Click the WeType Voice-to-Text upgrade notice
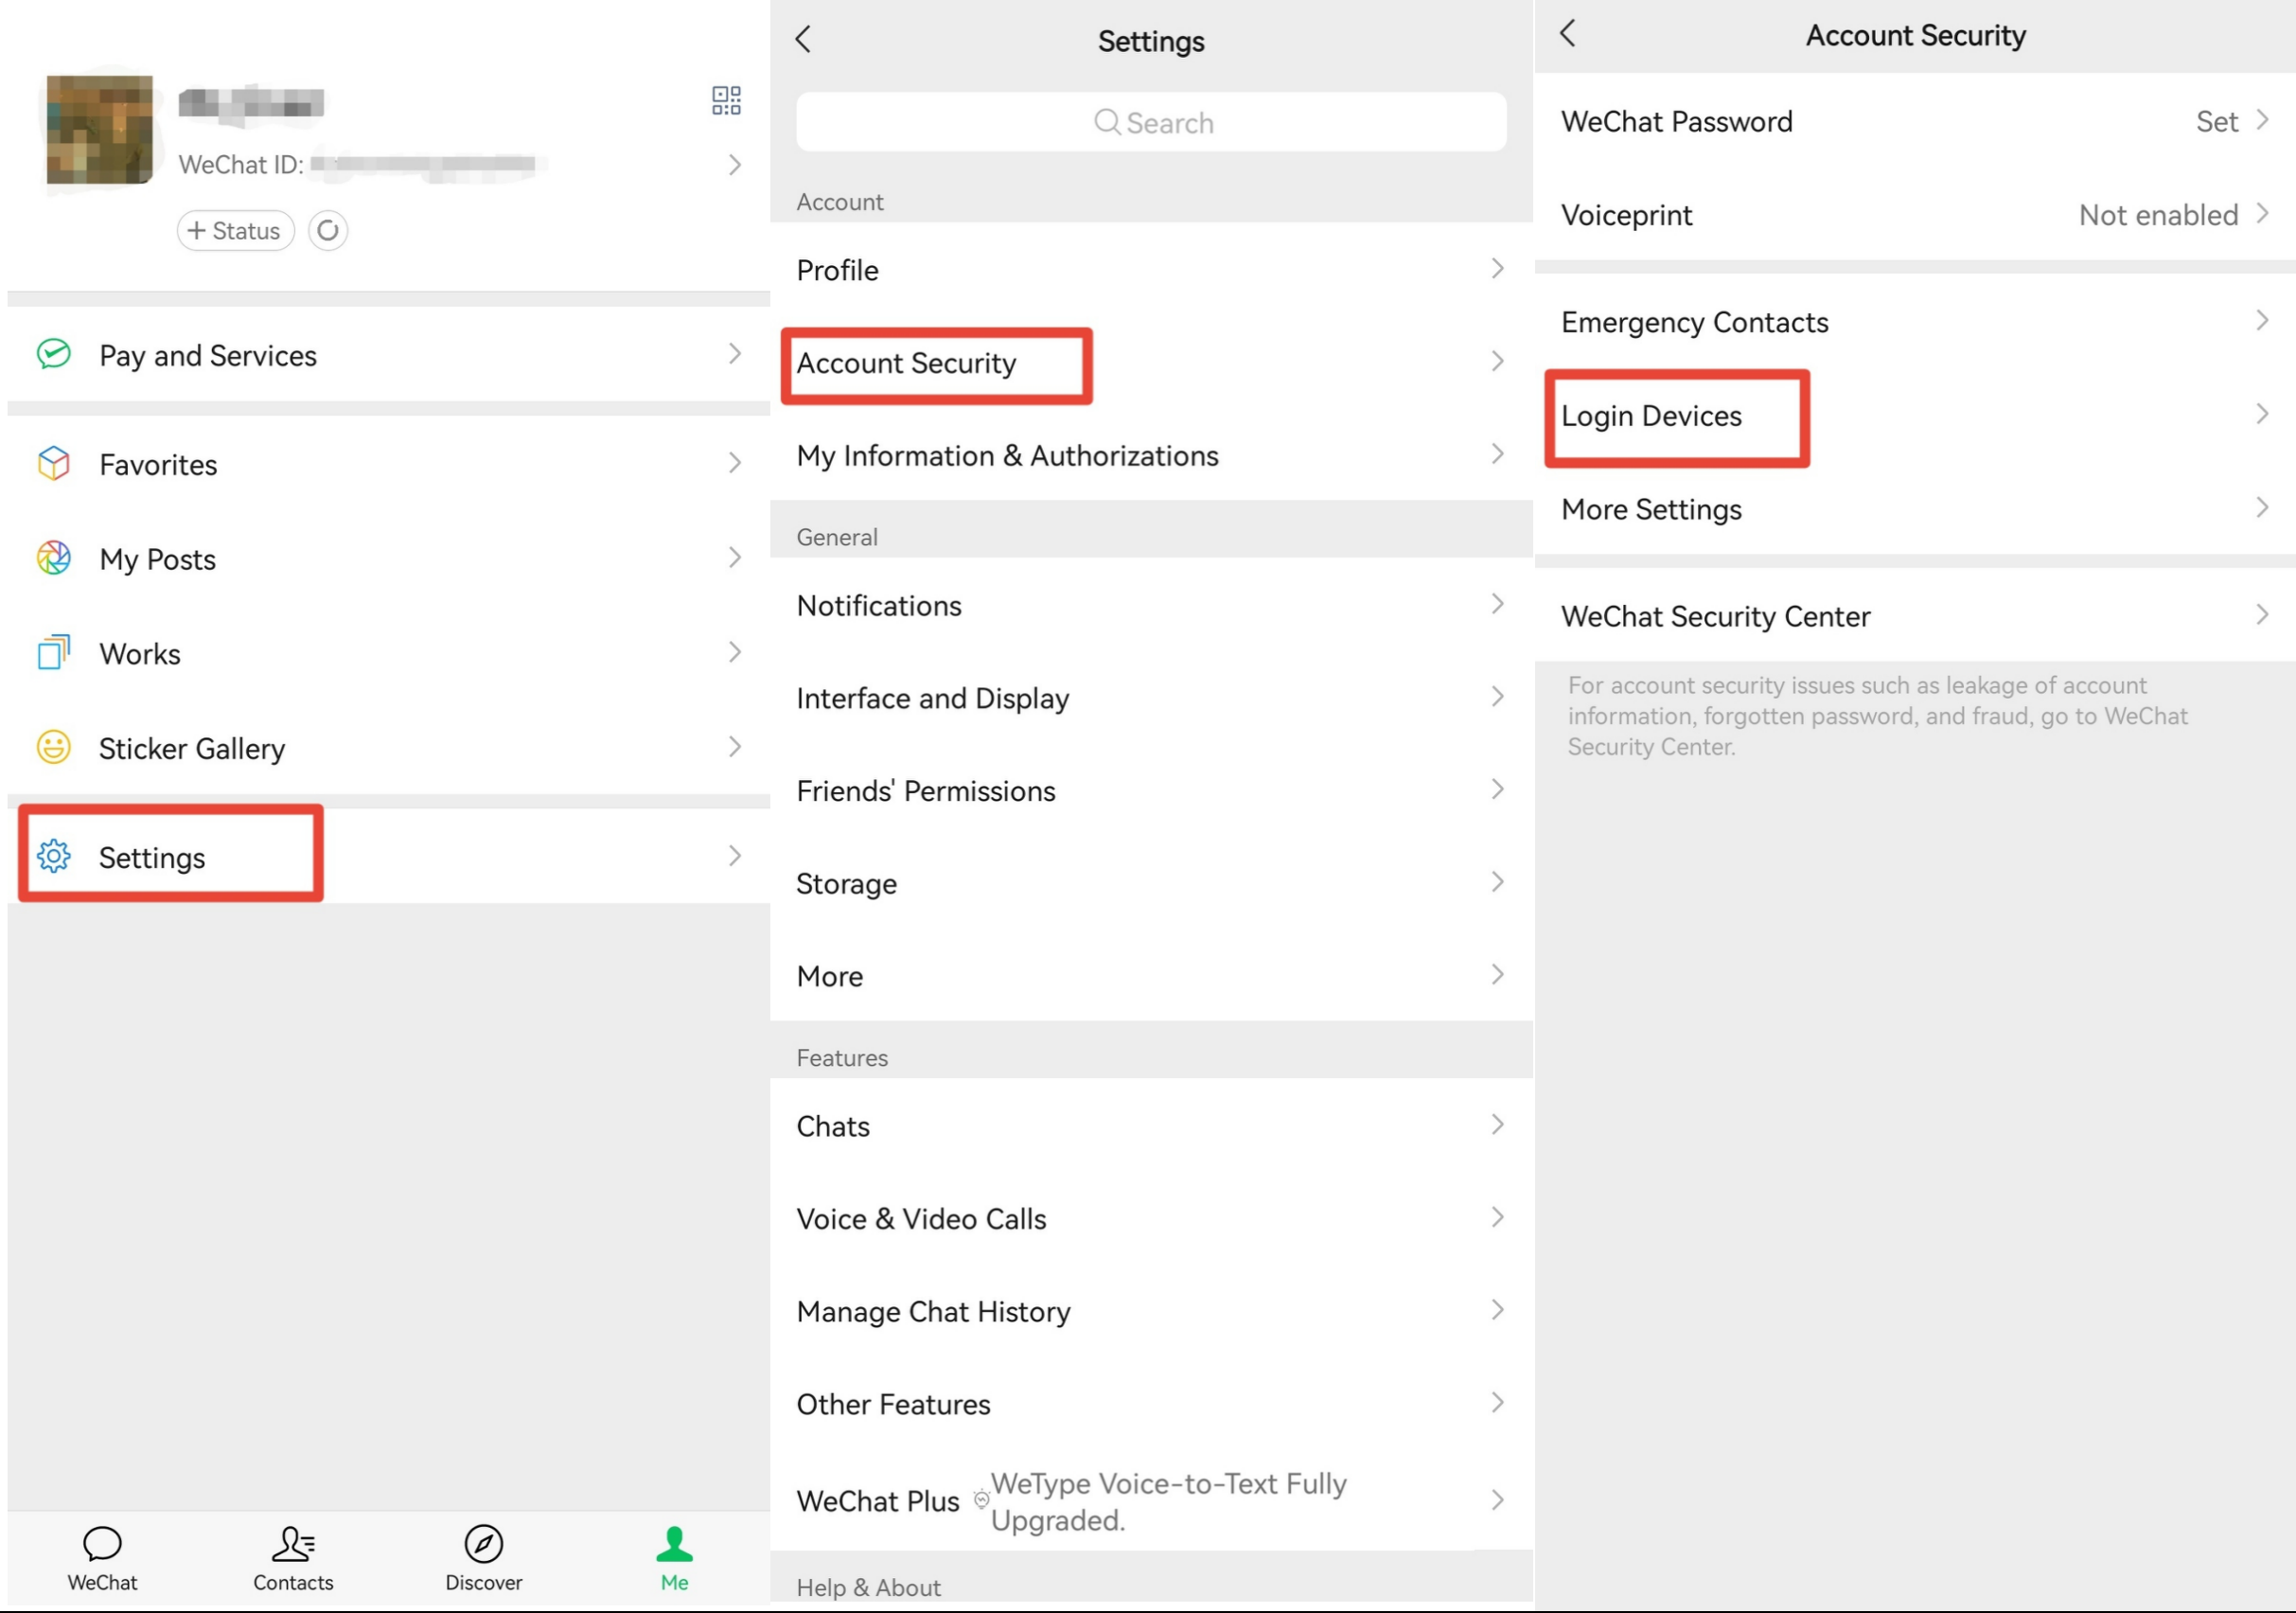The height and width of the screenshot is (1613, 2296). (x=1168, y=1501)
